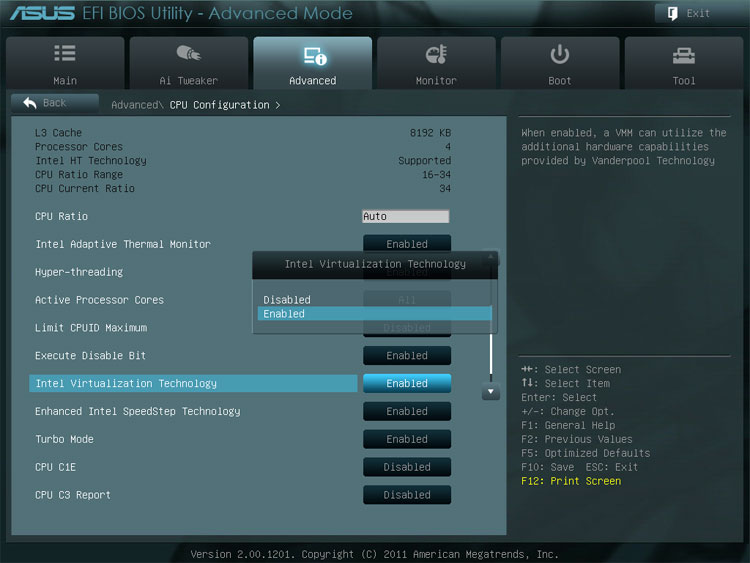Select the CPU C3 Report label

pos(73,495)
